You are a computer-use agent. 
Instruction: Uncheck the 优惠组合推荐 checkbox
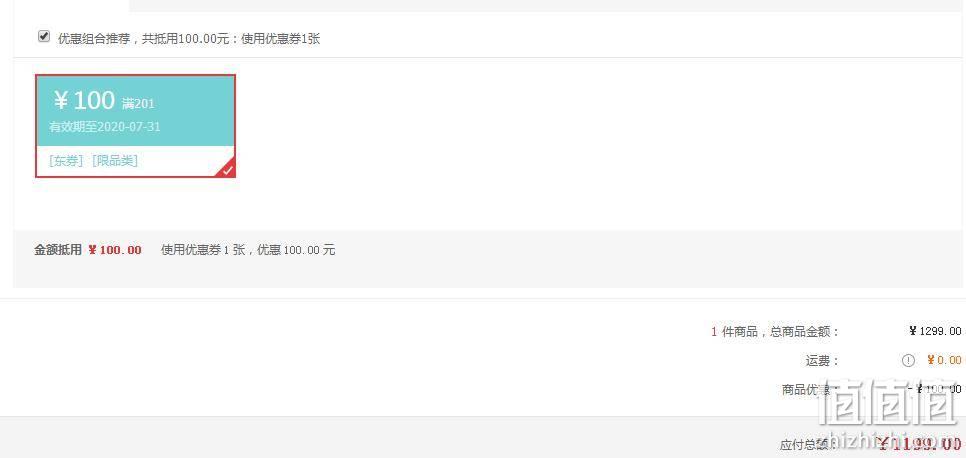(44, 37)
